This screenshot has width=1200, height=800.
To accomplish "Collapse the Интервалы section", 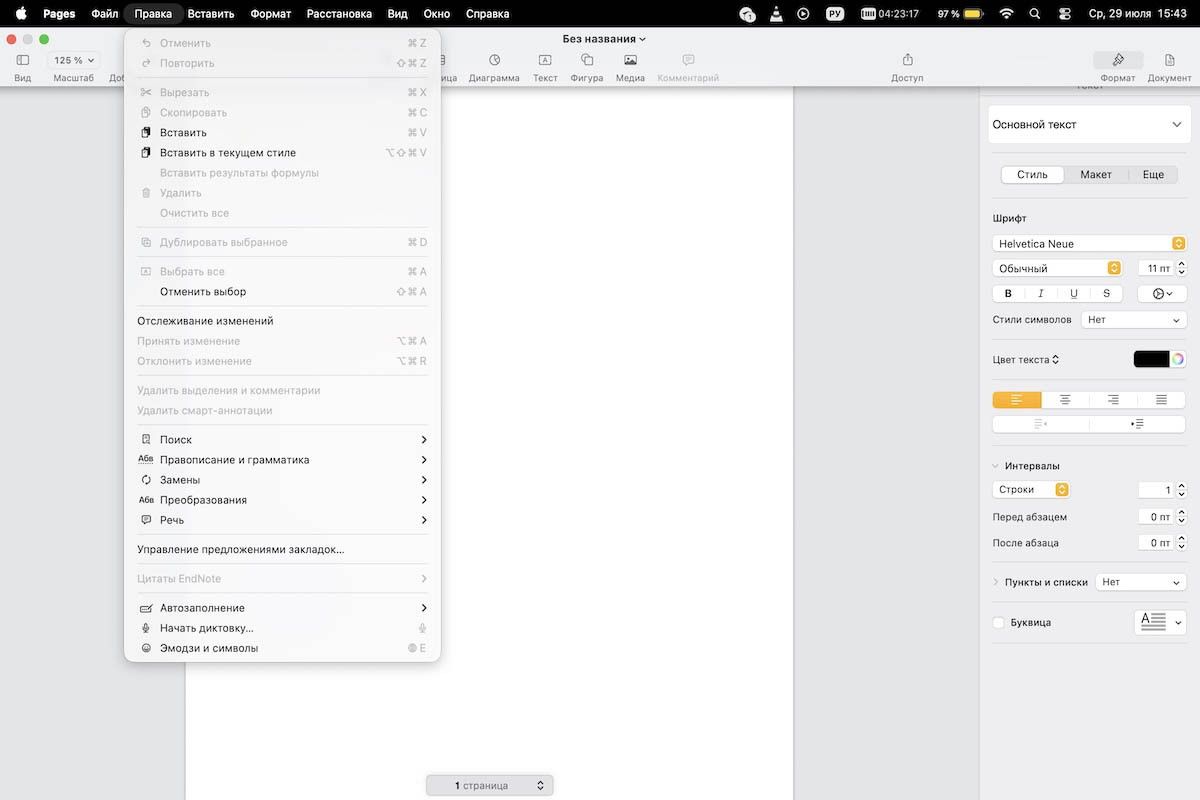I will 996,466.
